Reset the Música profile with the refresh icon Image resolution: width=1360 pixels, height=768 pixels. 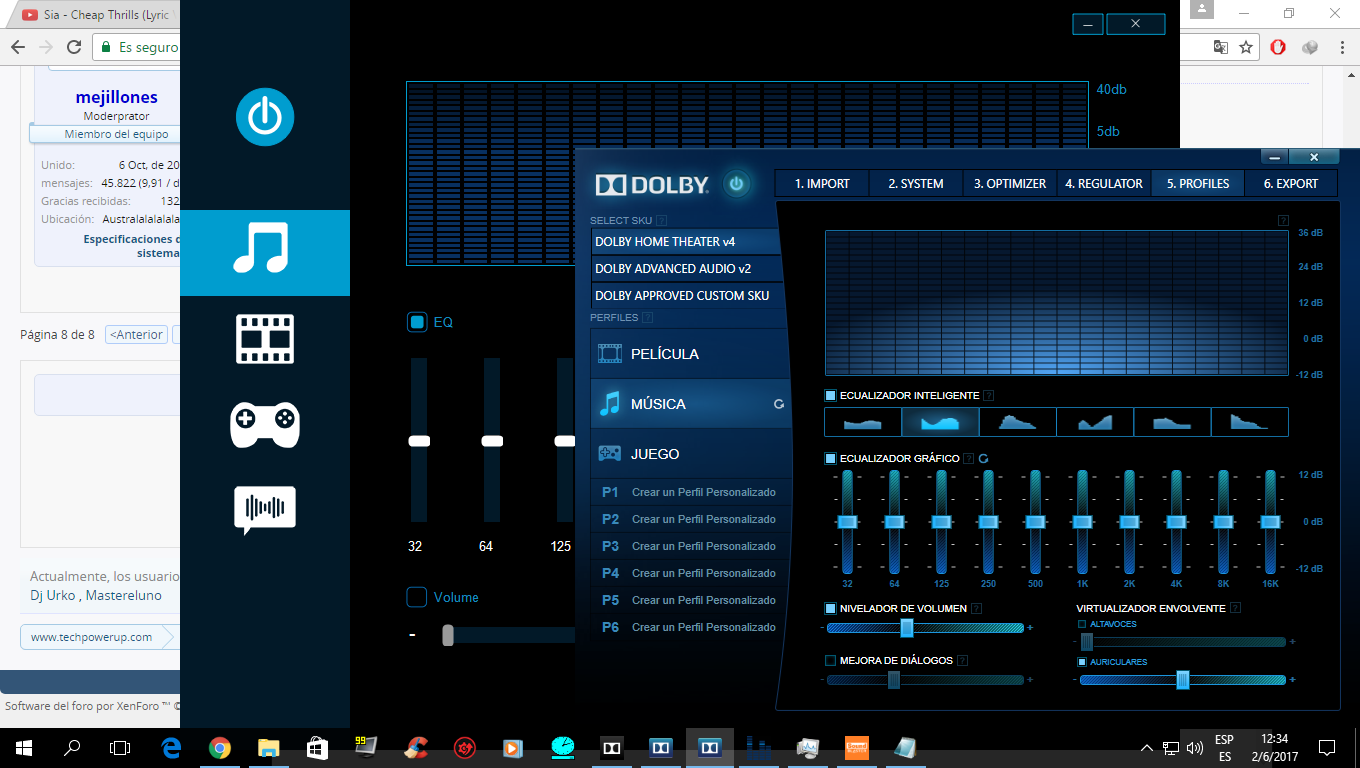coord(779,405)
